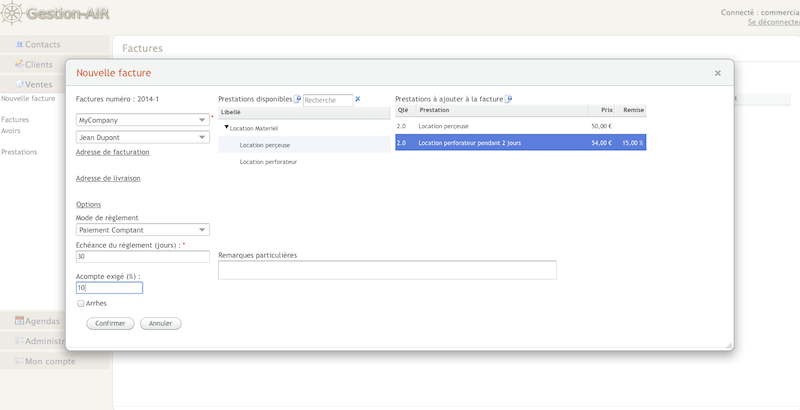Expand Adresse de facturation section

[x=113, y=152]
